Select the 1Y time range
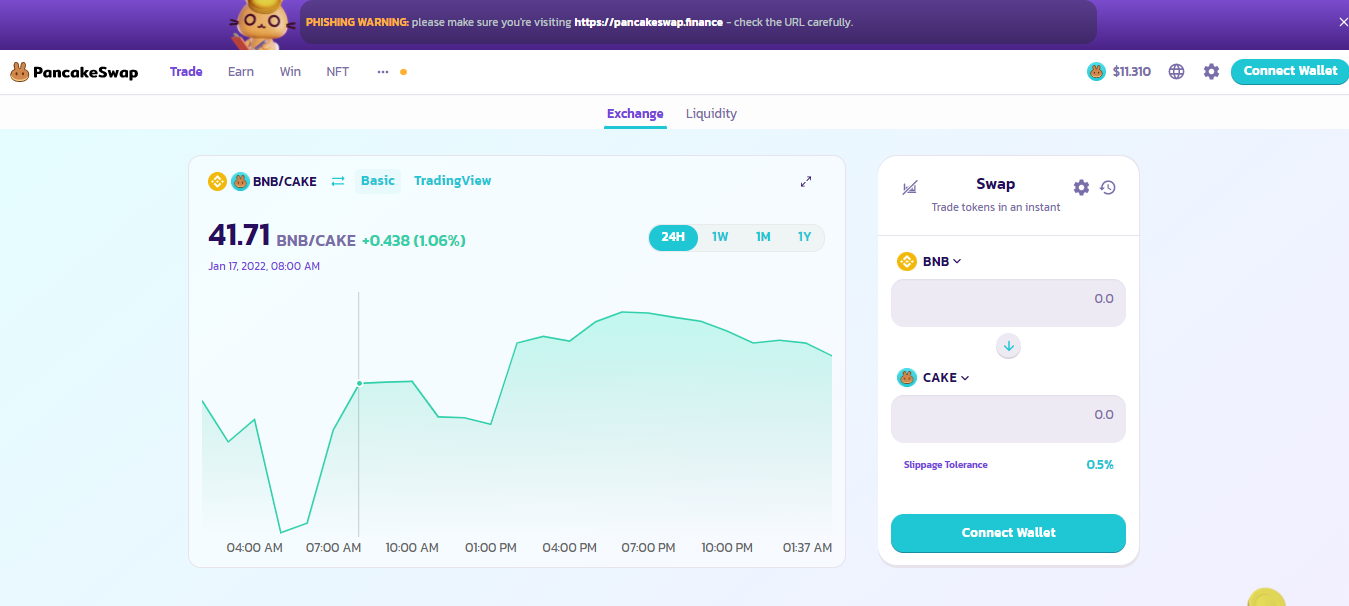 (x=804, y=238)
